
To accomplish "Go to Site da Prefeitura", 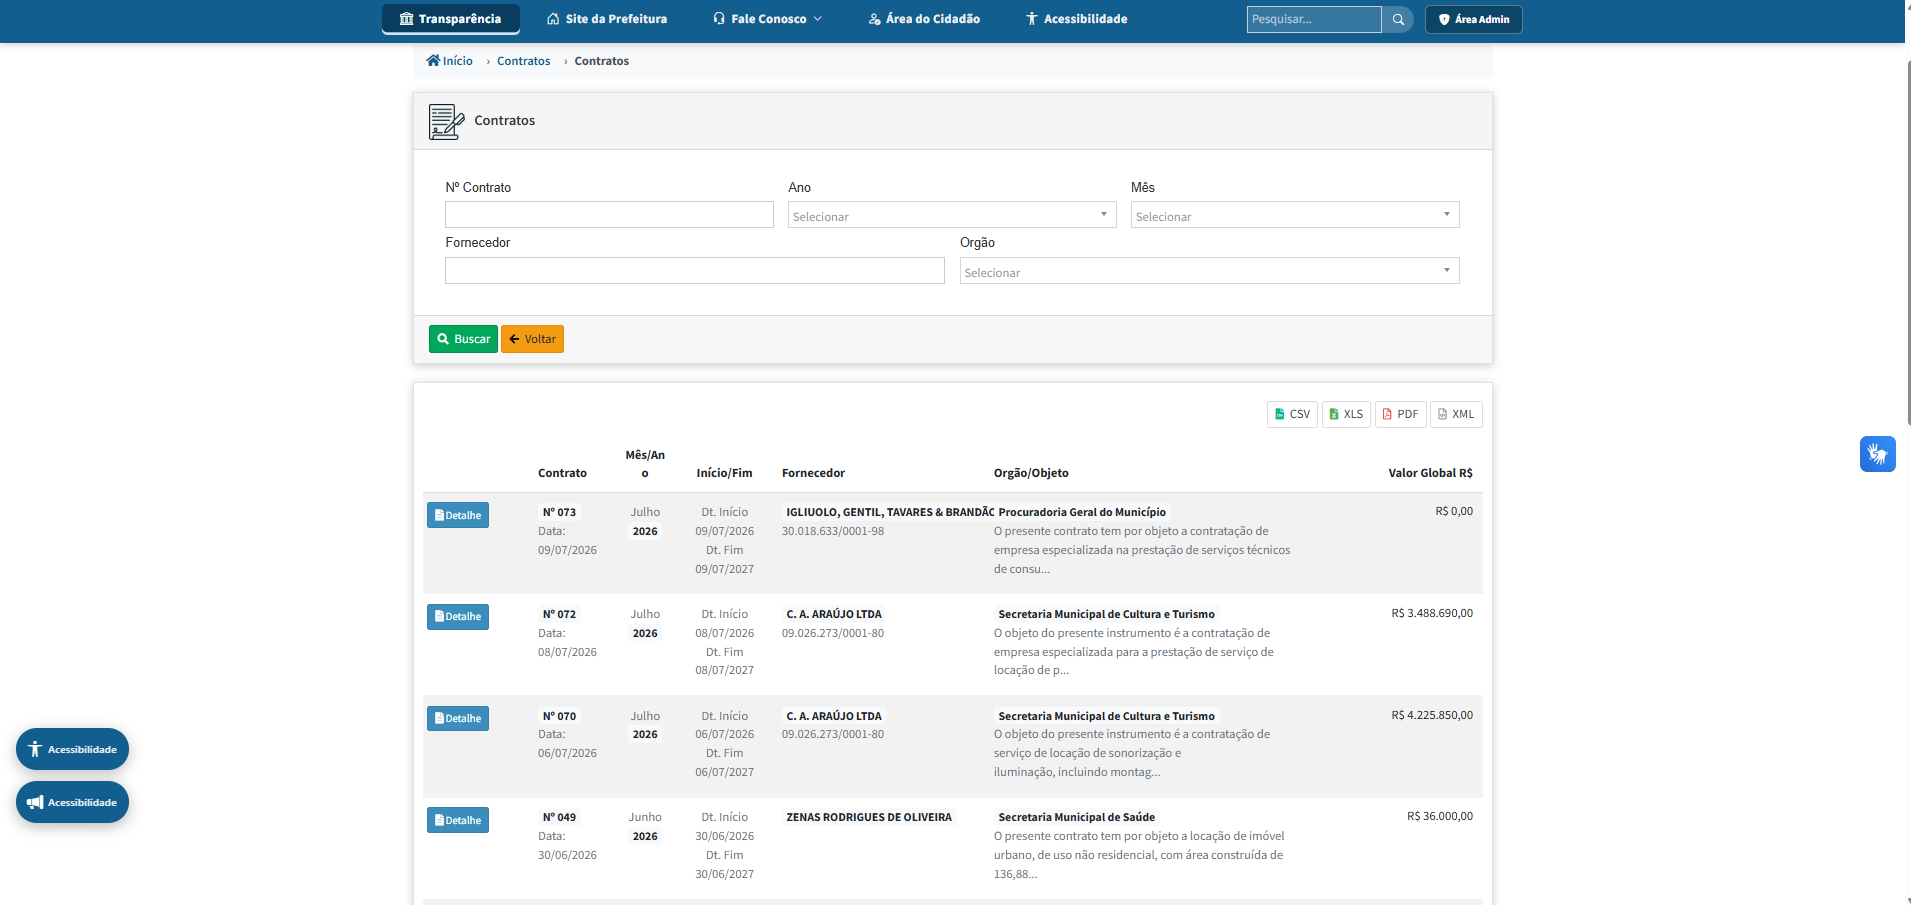I will pos(607,19).
